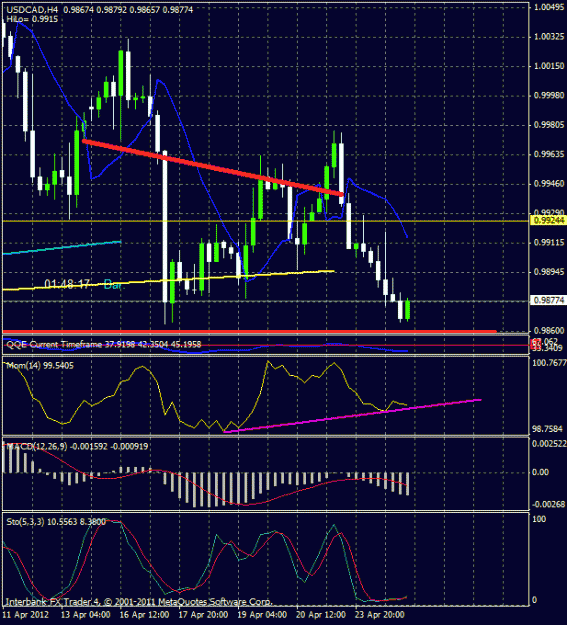Click the 0.99244 yellow price label
The image size is (567, 625).
tap(549, 220)
